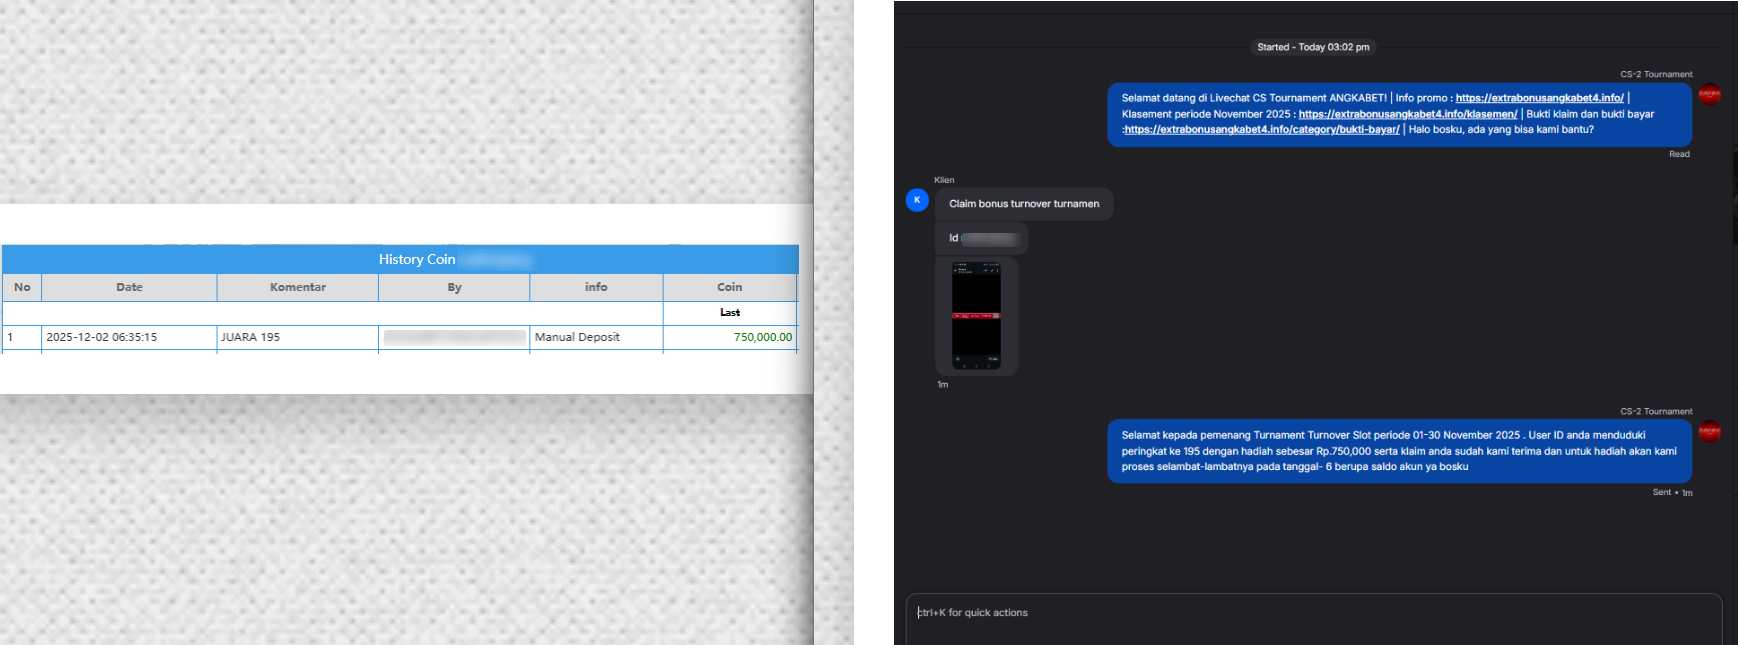Click the client's blue "K" avatar
Screen dimensions: 1738x645
[917, 200]
